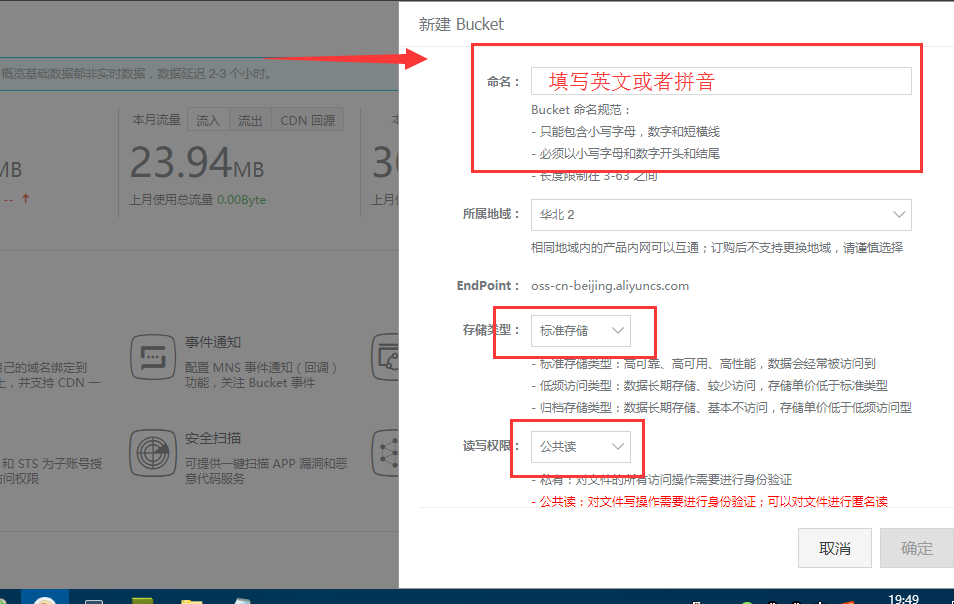Click the 低频访问类型 description line
954x604 pixels.
point(709,386)
